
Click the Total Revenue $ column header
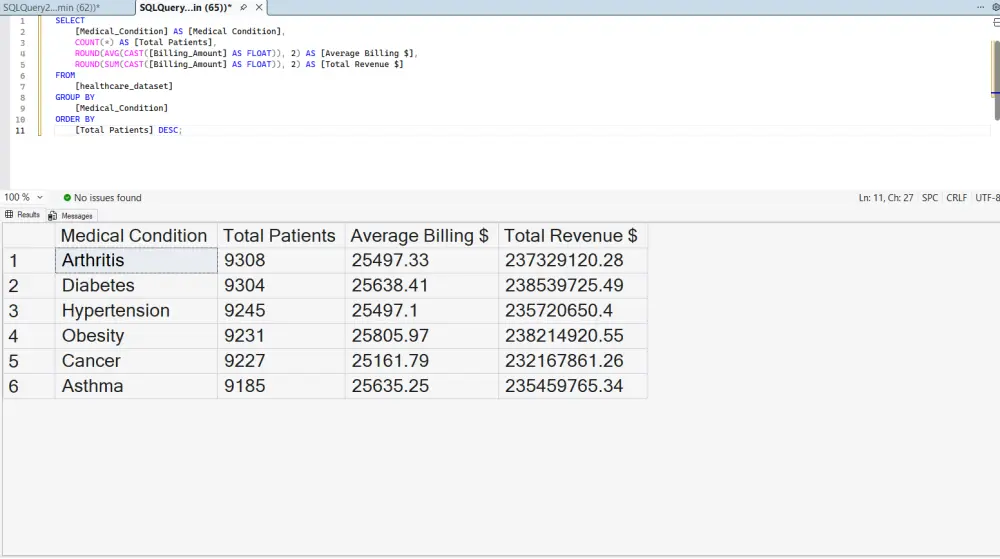[573, 235]
